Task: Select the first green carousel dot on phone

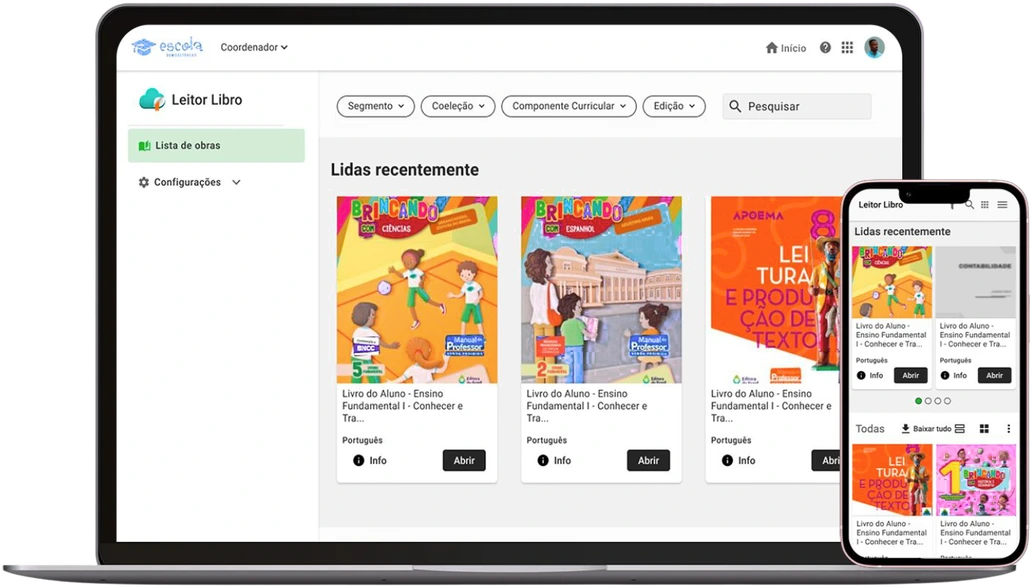Action: (x=918, y=401)
